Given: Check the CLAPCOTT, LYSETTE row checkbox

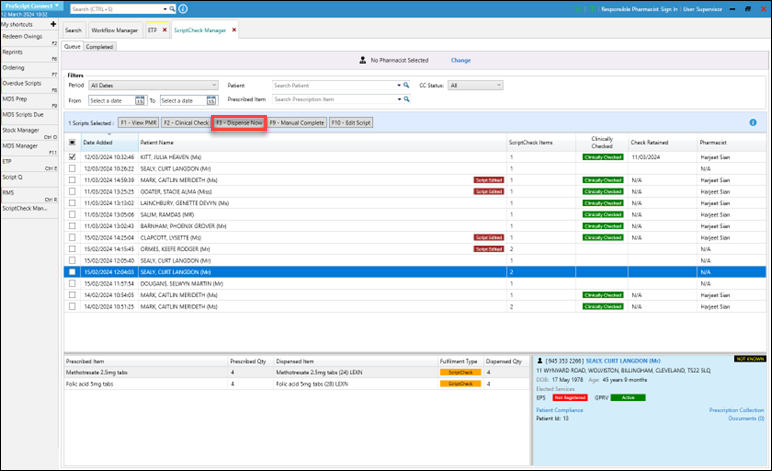Looking at the screenshot, I should pyautogui.click(x=72, y=237).
